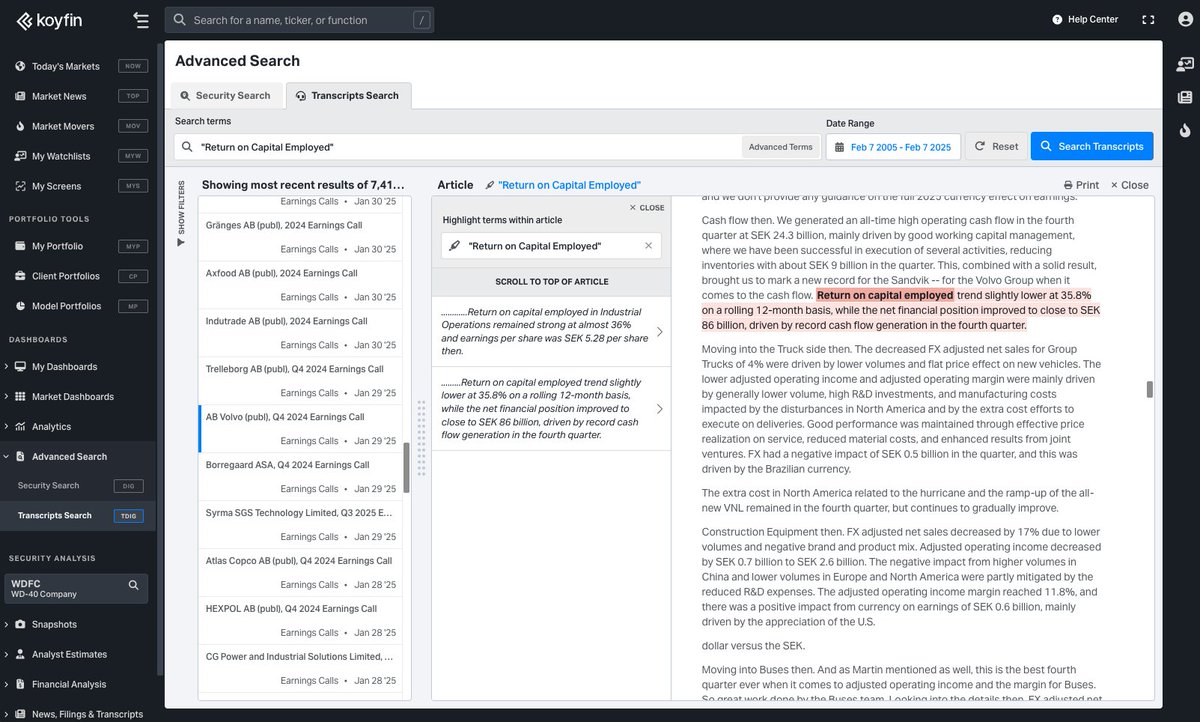Open right rail news feed icon
Viewport: 1200px width, 722px height.
pos(1185,97)
